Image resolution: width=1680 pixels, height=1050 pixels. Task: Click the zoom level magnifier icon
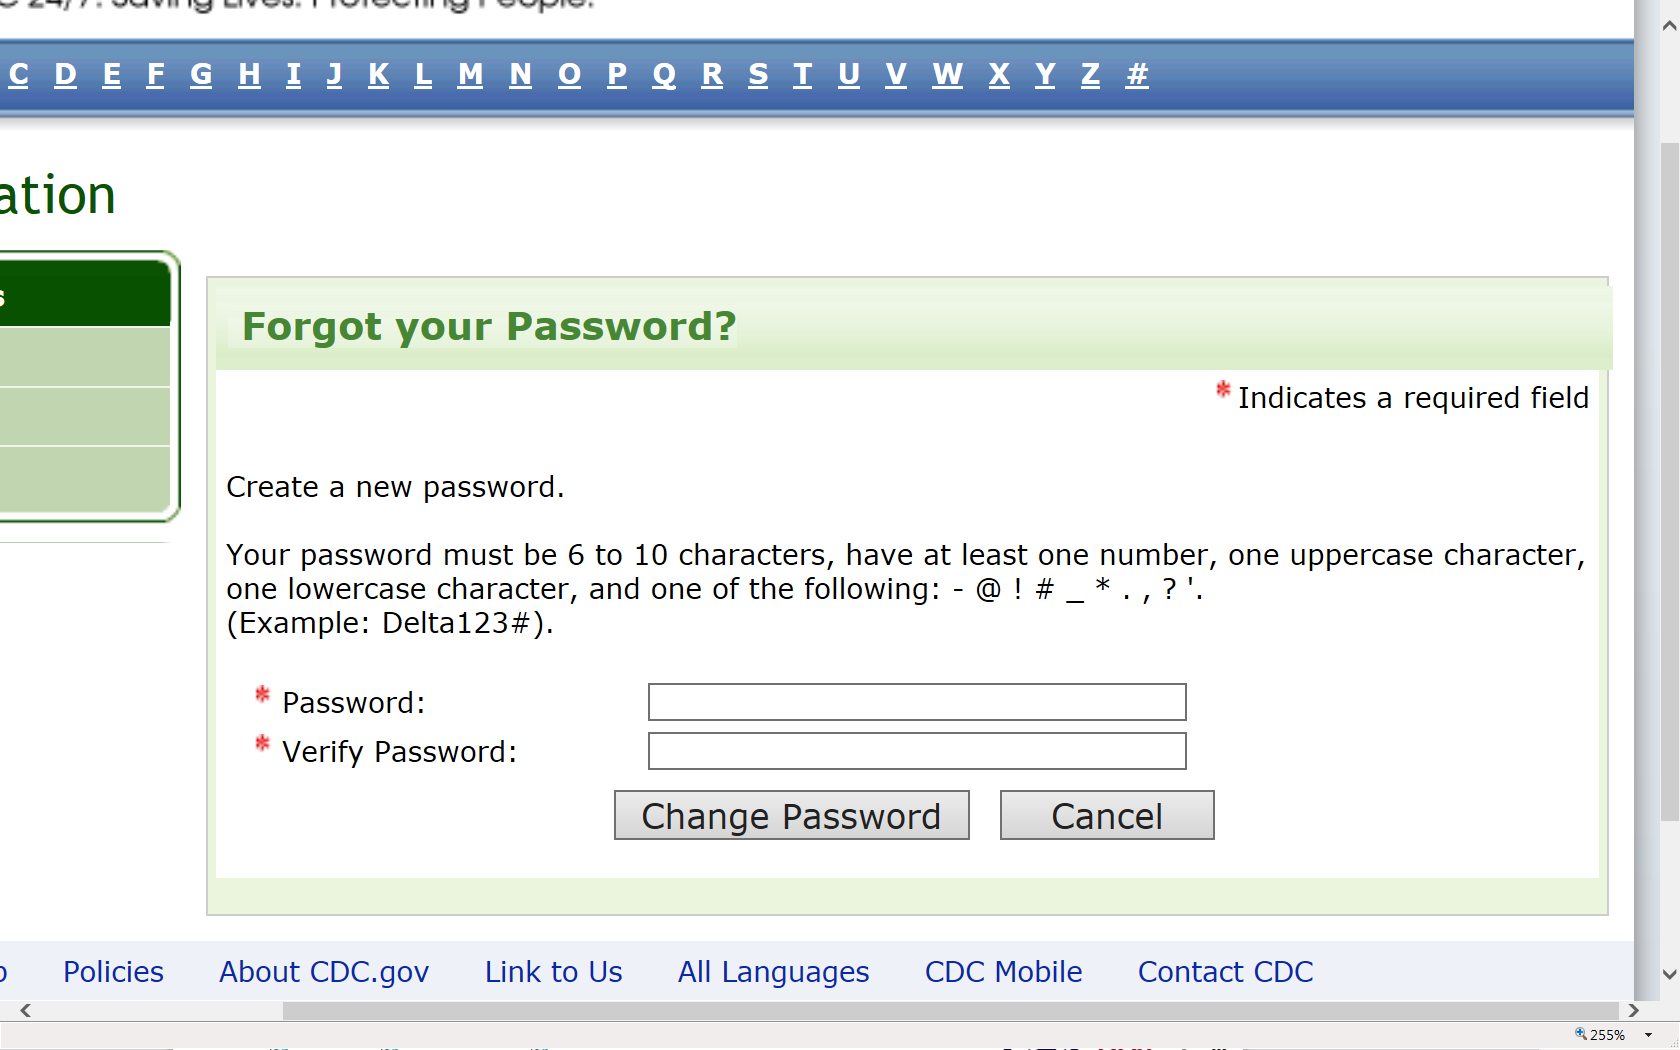[1581, 1034]
